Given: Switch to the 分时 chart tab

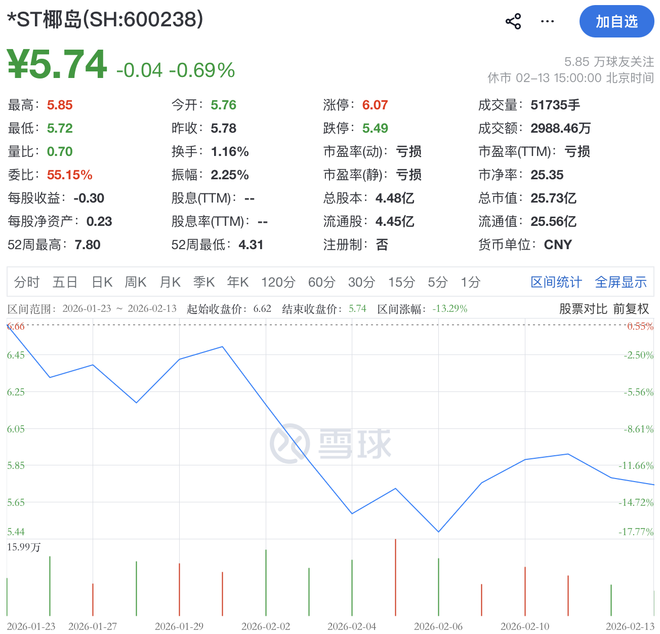Looking at the screenshot, I should point(27,282).
